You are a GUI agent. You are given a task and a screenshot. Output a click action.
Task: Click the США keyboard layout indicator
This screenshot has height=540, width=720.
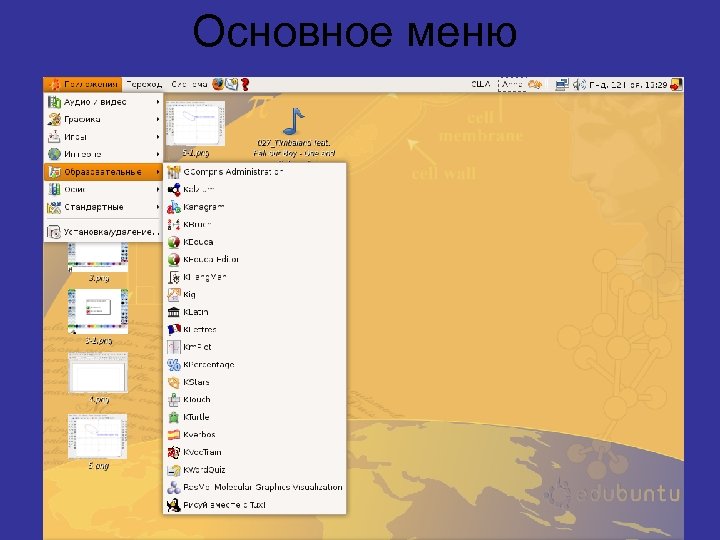pyautogui.click(x=481, y=84)
